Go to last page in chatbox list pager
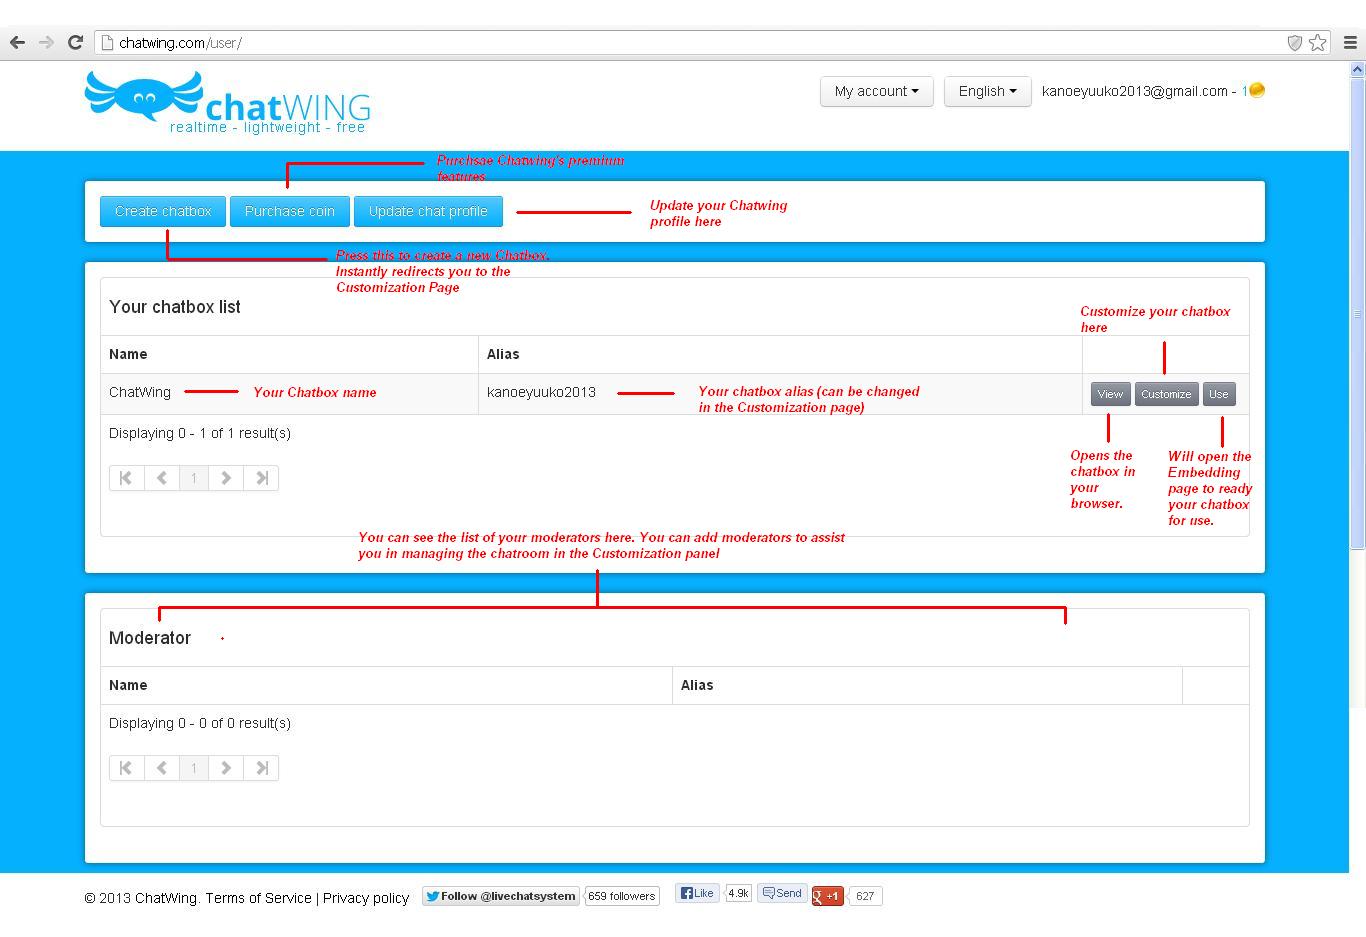This screenshot has height=937, width=1366. pos(261,478)
